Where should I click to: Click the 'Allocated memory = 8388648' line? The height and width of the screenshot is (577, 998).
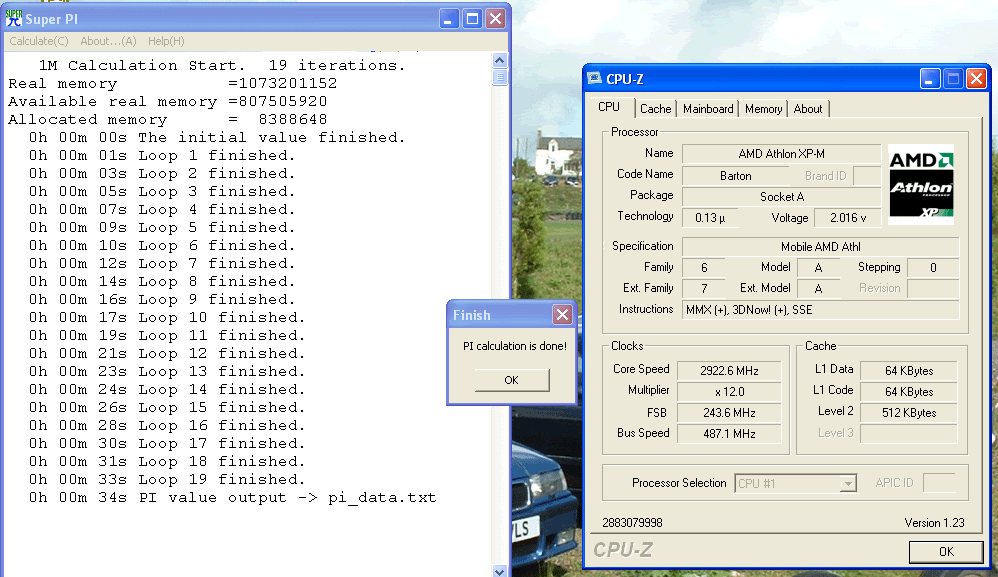(167, 119)
